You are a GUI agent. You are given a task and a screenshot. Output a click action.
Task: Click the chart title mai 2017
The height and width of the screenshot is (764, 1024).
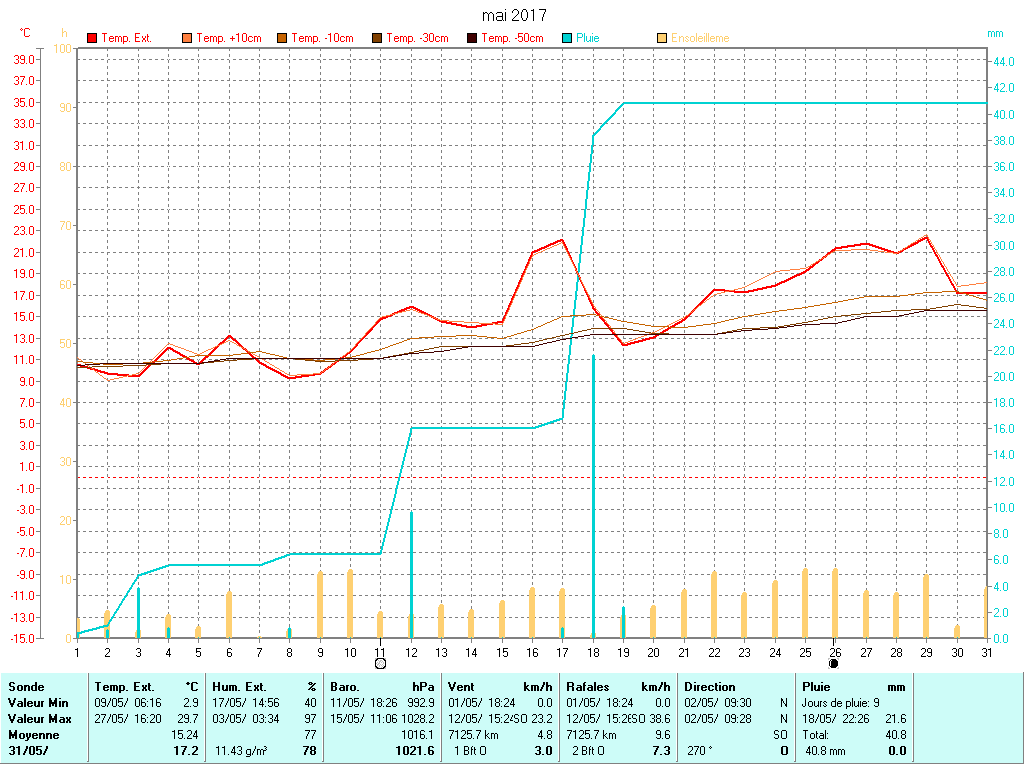click(514, 15)
